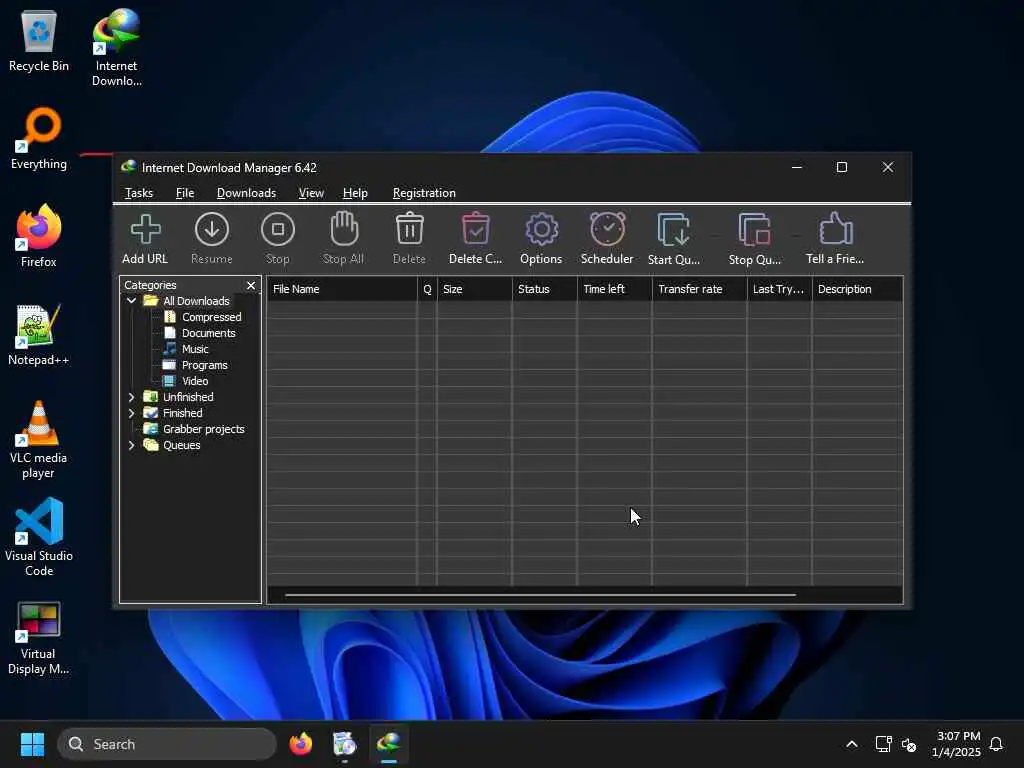Click the Delete Completed icon
This screenshot has width=1024, height=768.
click(x=475, y=229)
